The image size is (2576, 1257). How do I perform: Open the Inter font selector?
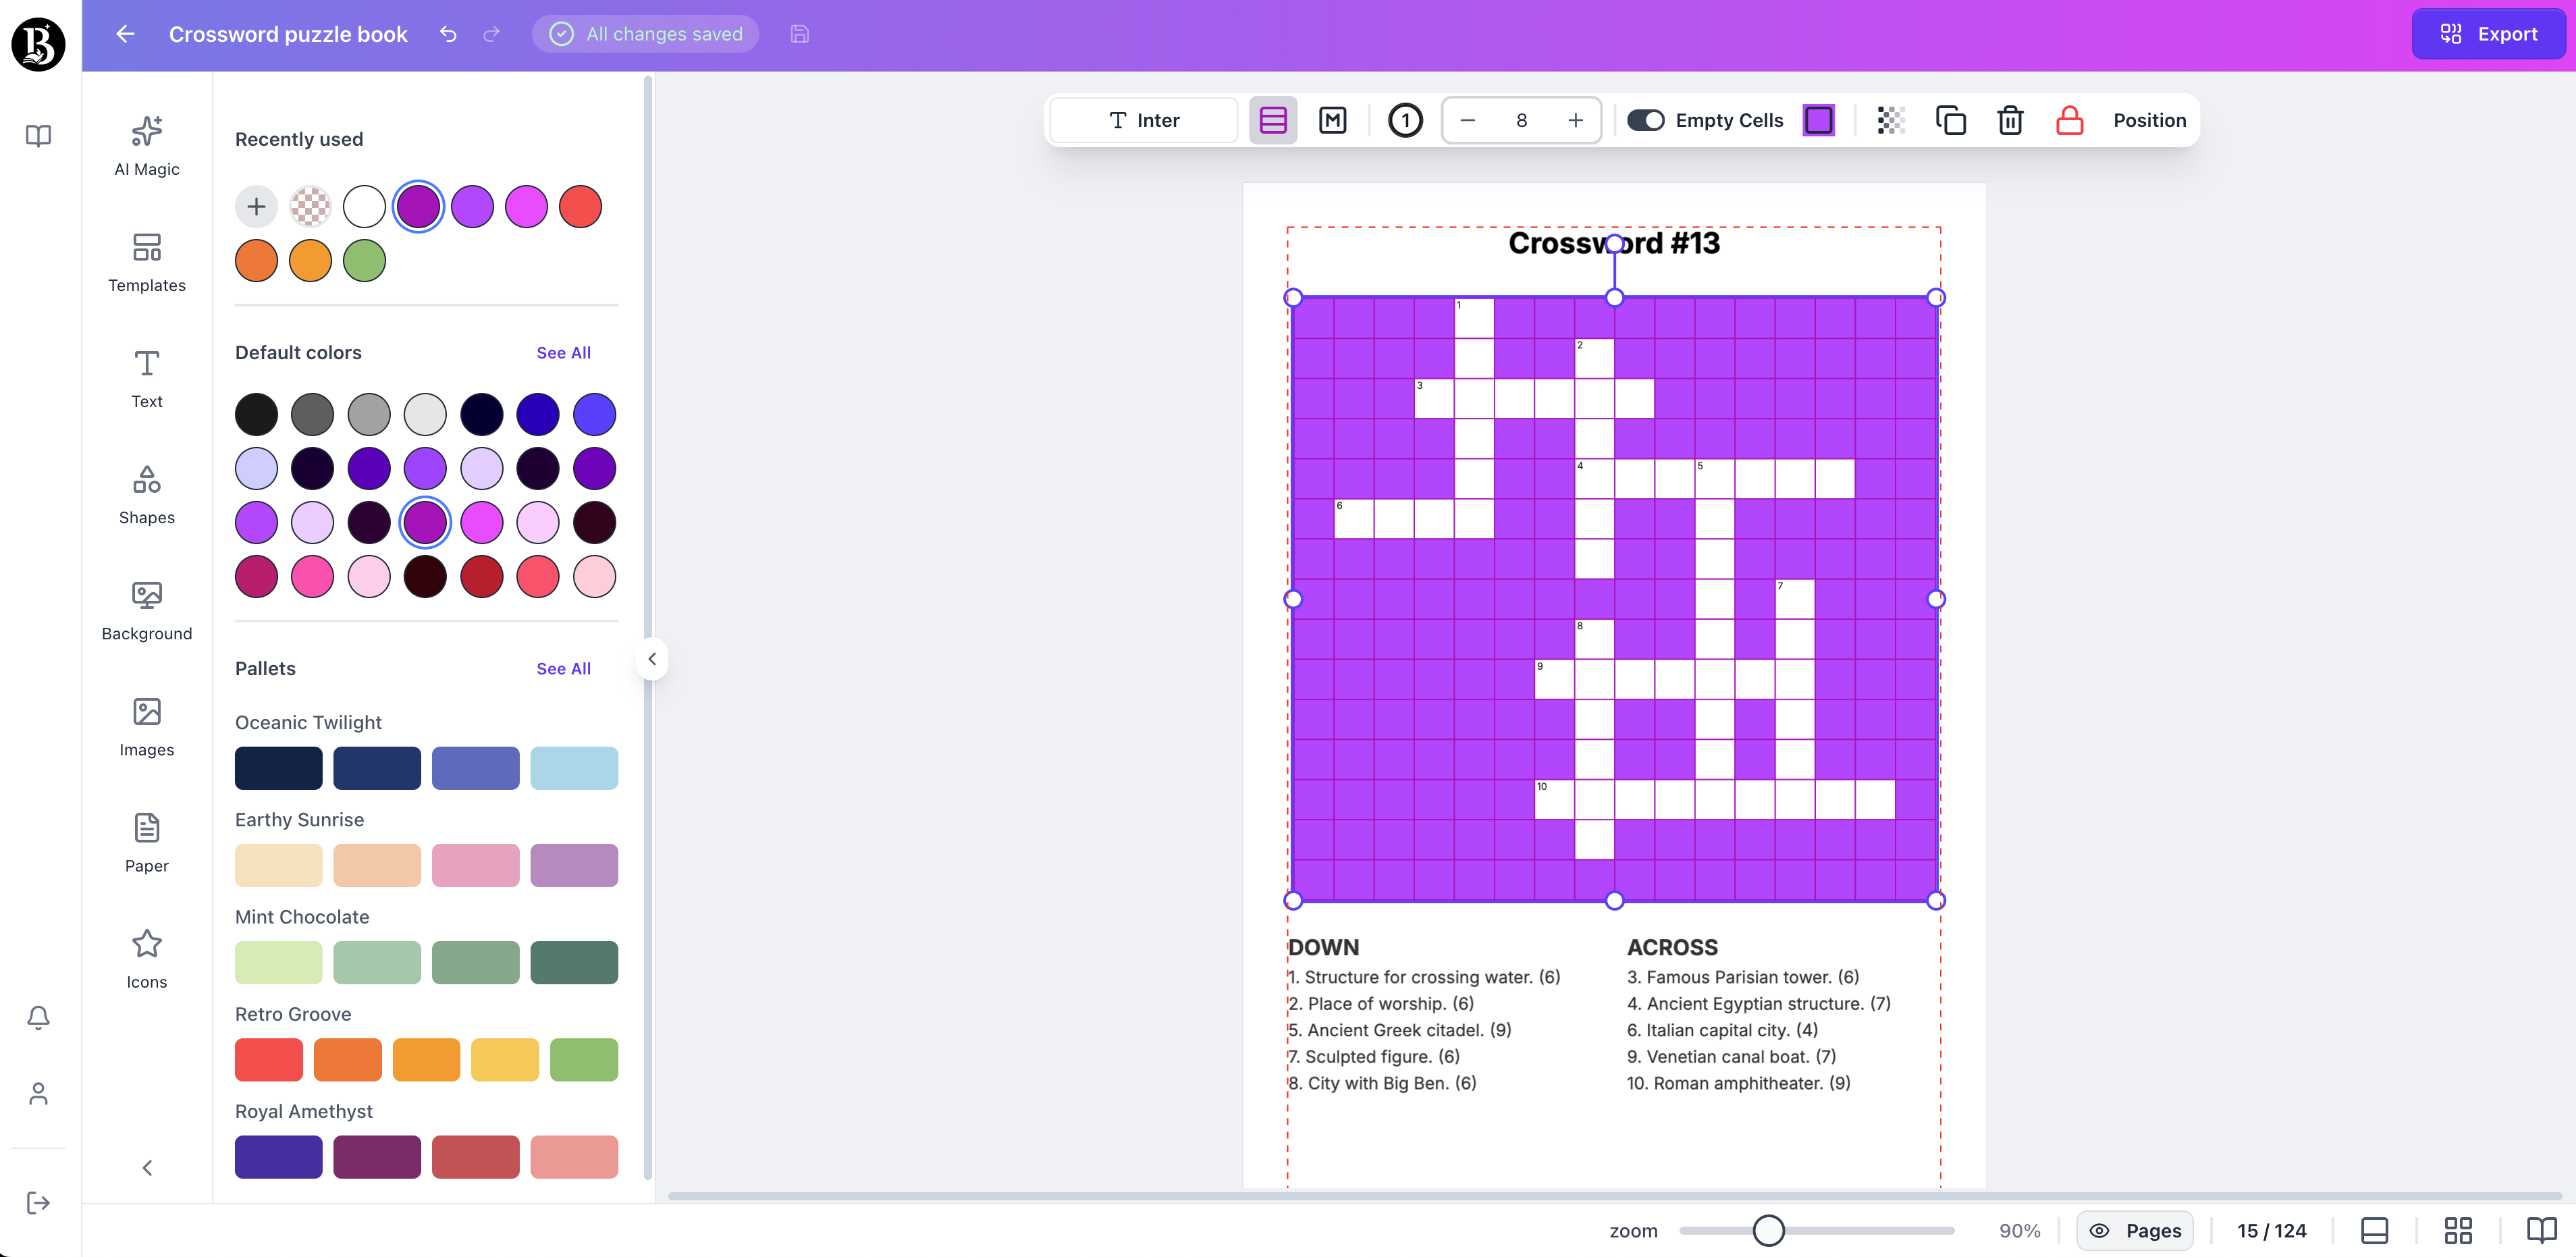tap(1143, 120)
